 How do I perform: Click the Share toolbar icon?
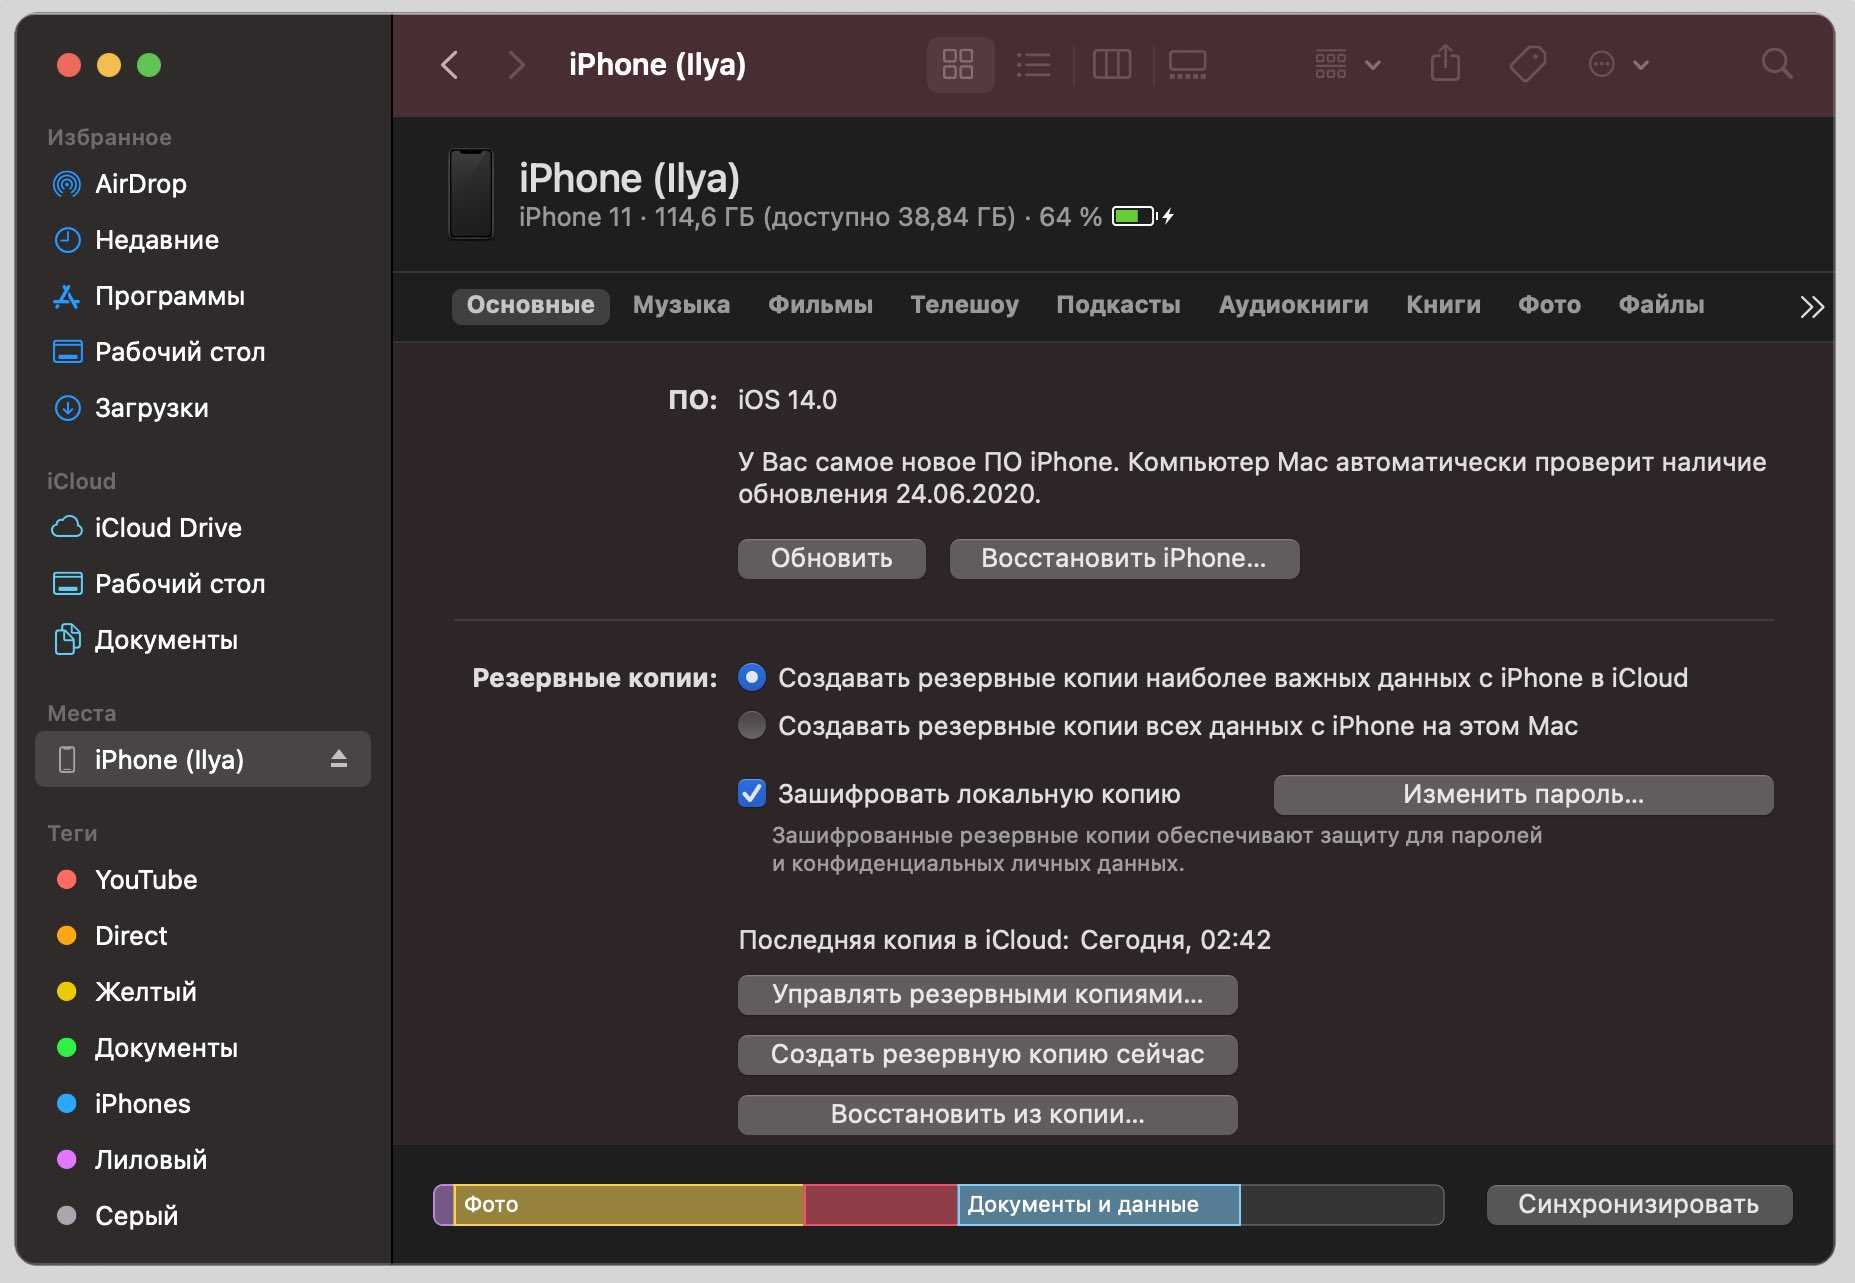pyautogui.click(x=1445, y=65)
